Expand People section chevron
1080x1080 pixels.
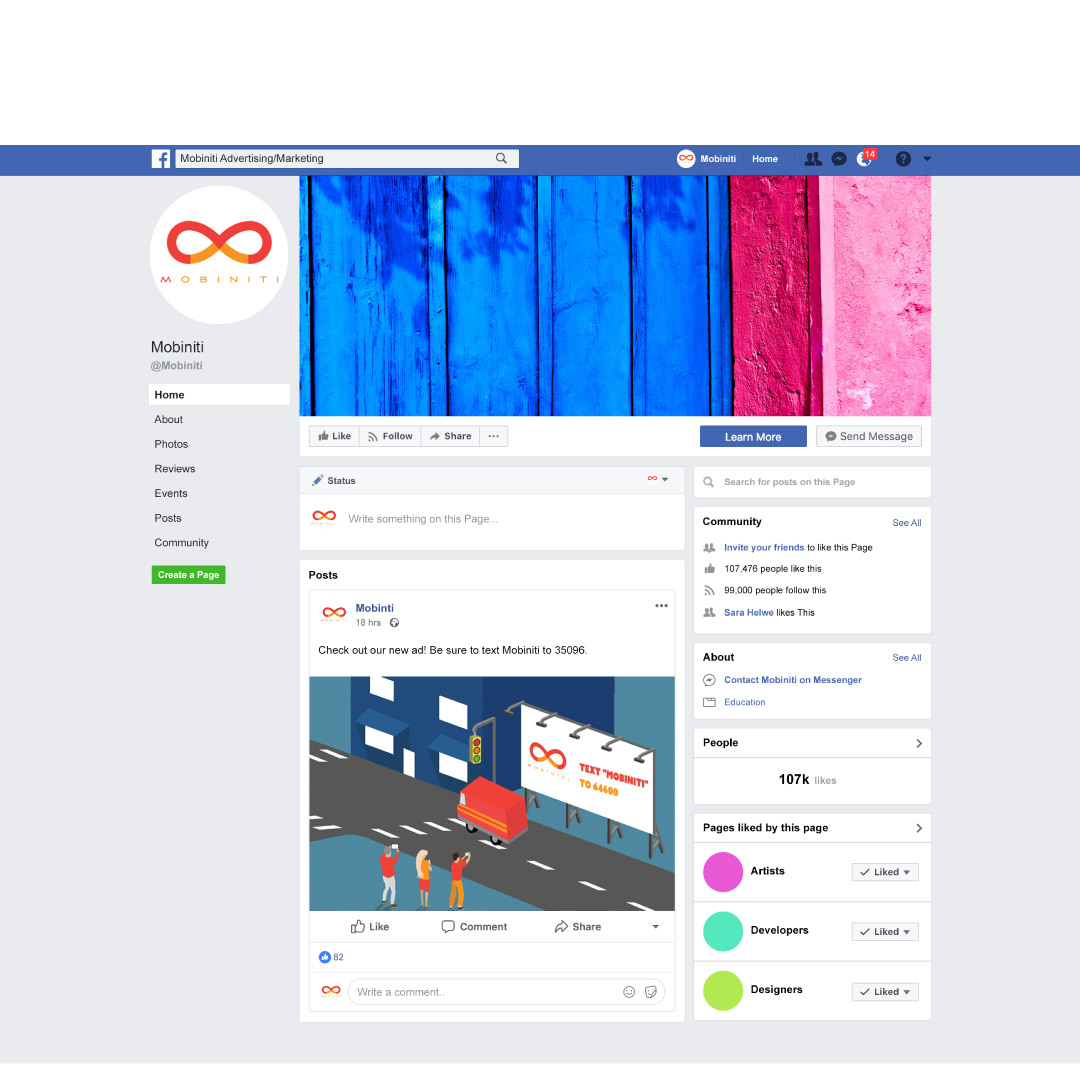(919, 743)
